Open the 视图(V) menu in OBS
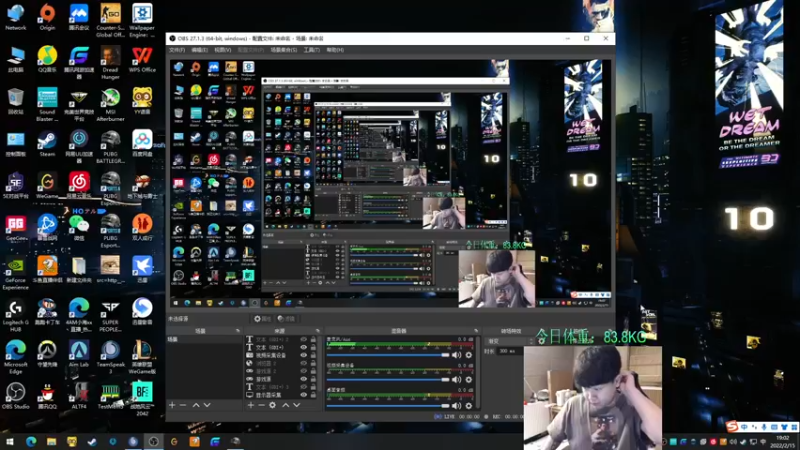The width and height of the screenshot is (800, 450). click(222, 50)
